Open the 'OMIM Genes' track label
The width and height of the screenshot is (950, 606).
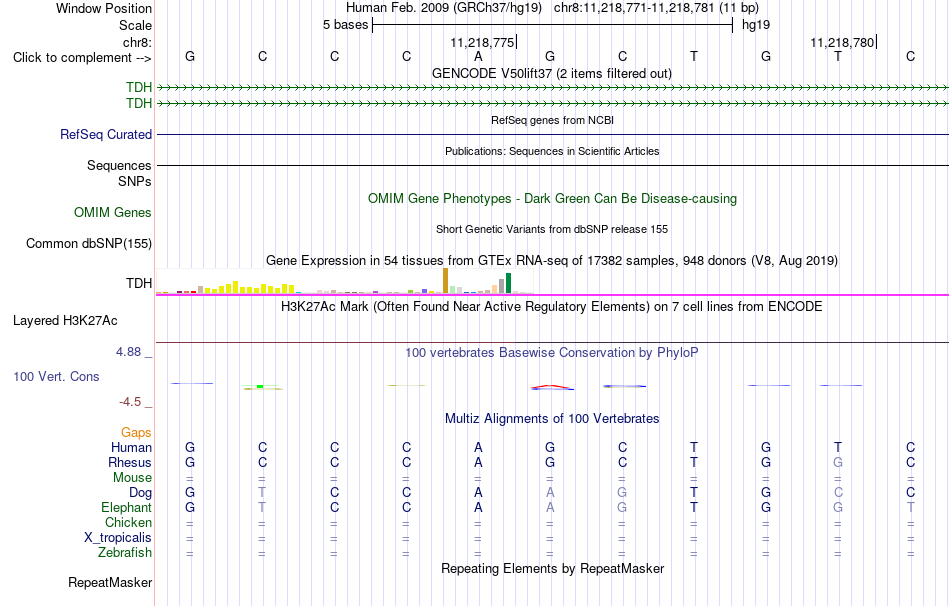coord(113,213)
